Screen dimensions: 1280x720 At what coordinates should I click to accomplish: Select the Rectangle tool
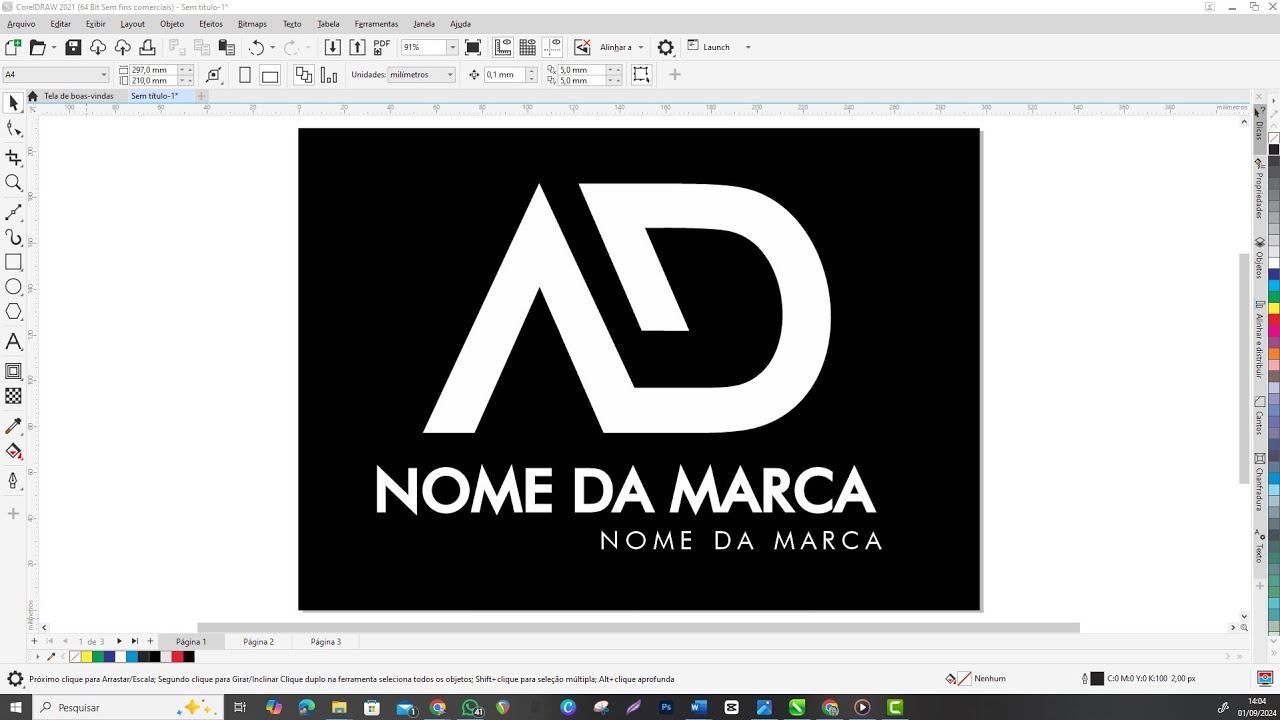(13, 262)
